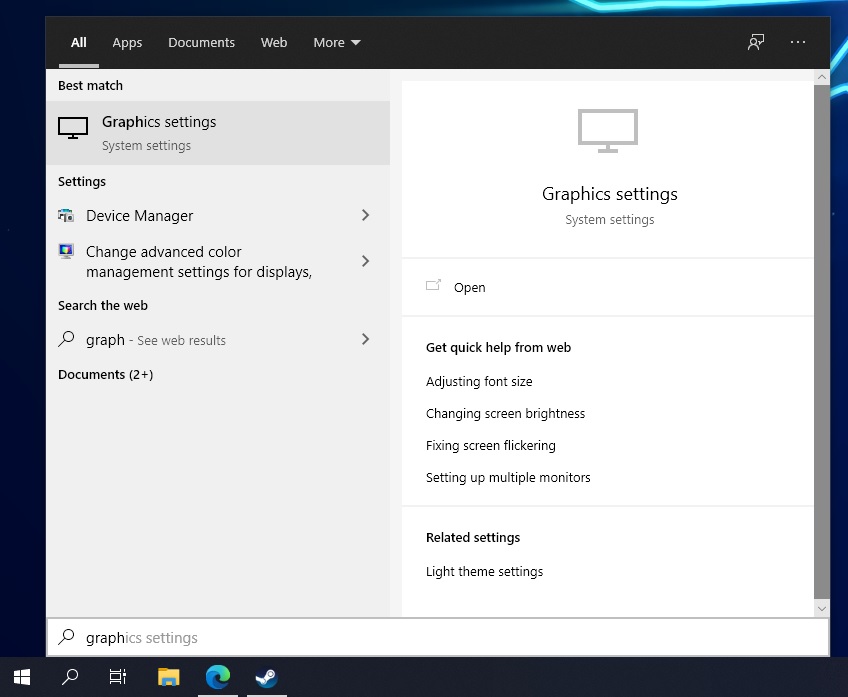Click the Best match heading

(90, 85)
